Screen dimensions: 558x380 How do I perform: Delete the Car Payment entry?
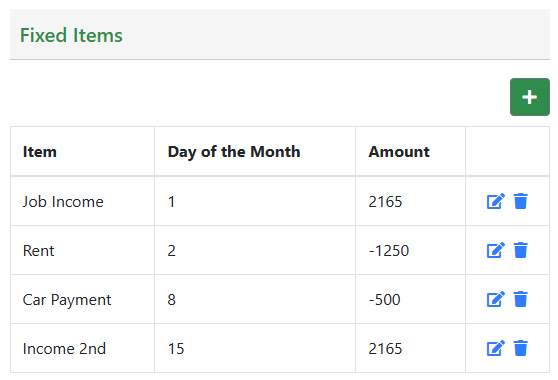pyautogui.click(x=520, y=299)
